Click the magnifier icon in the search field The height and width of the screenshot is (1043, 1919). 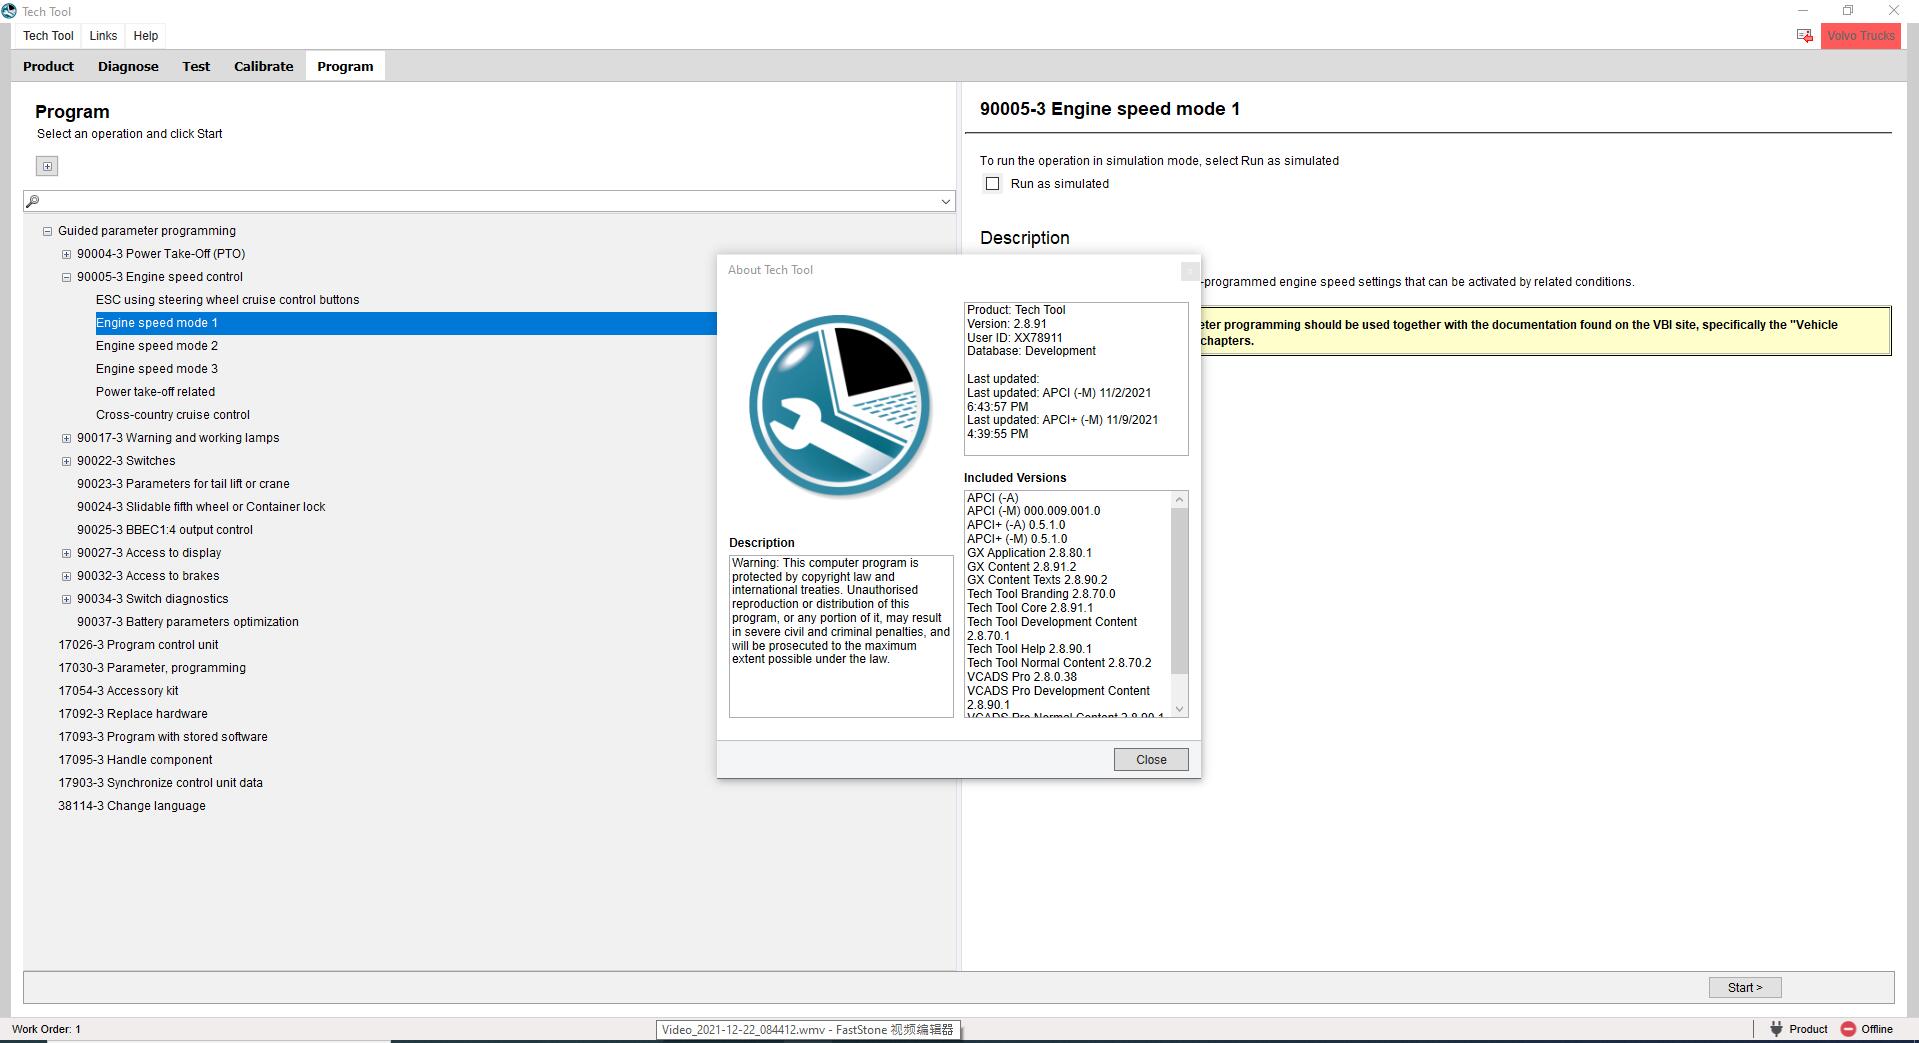click(x=33, y=201)
